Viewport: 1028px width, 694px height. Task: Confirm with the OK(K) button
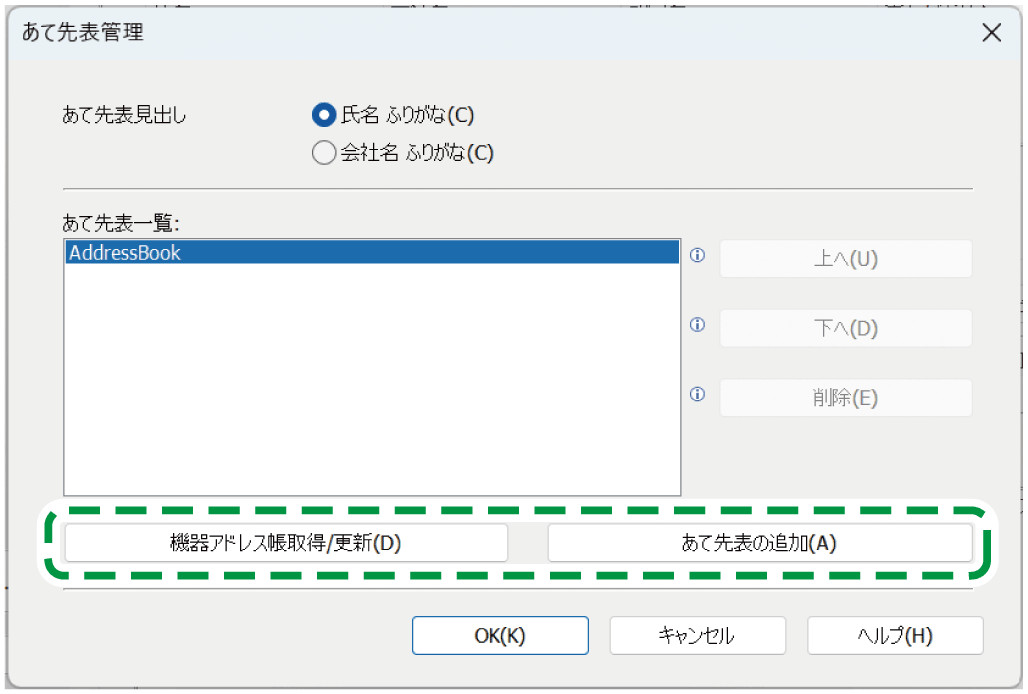(500, 635)
